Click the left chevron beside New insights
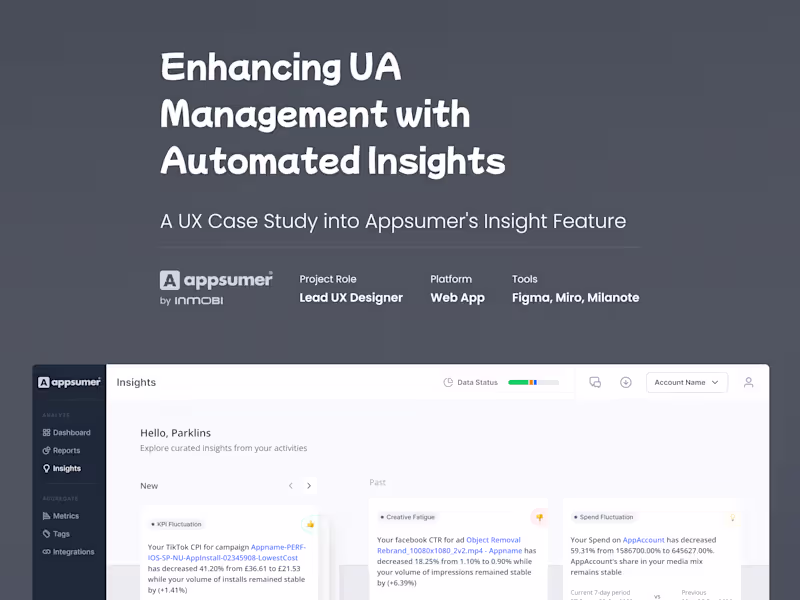Screen dimensions: 800x600 pos(290,485)
